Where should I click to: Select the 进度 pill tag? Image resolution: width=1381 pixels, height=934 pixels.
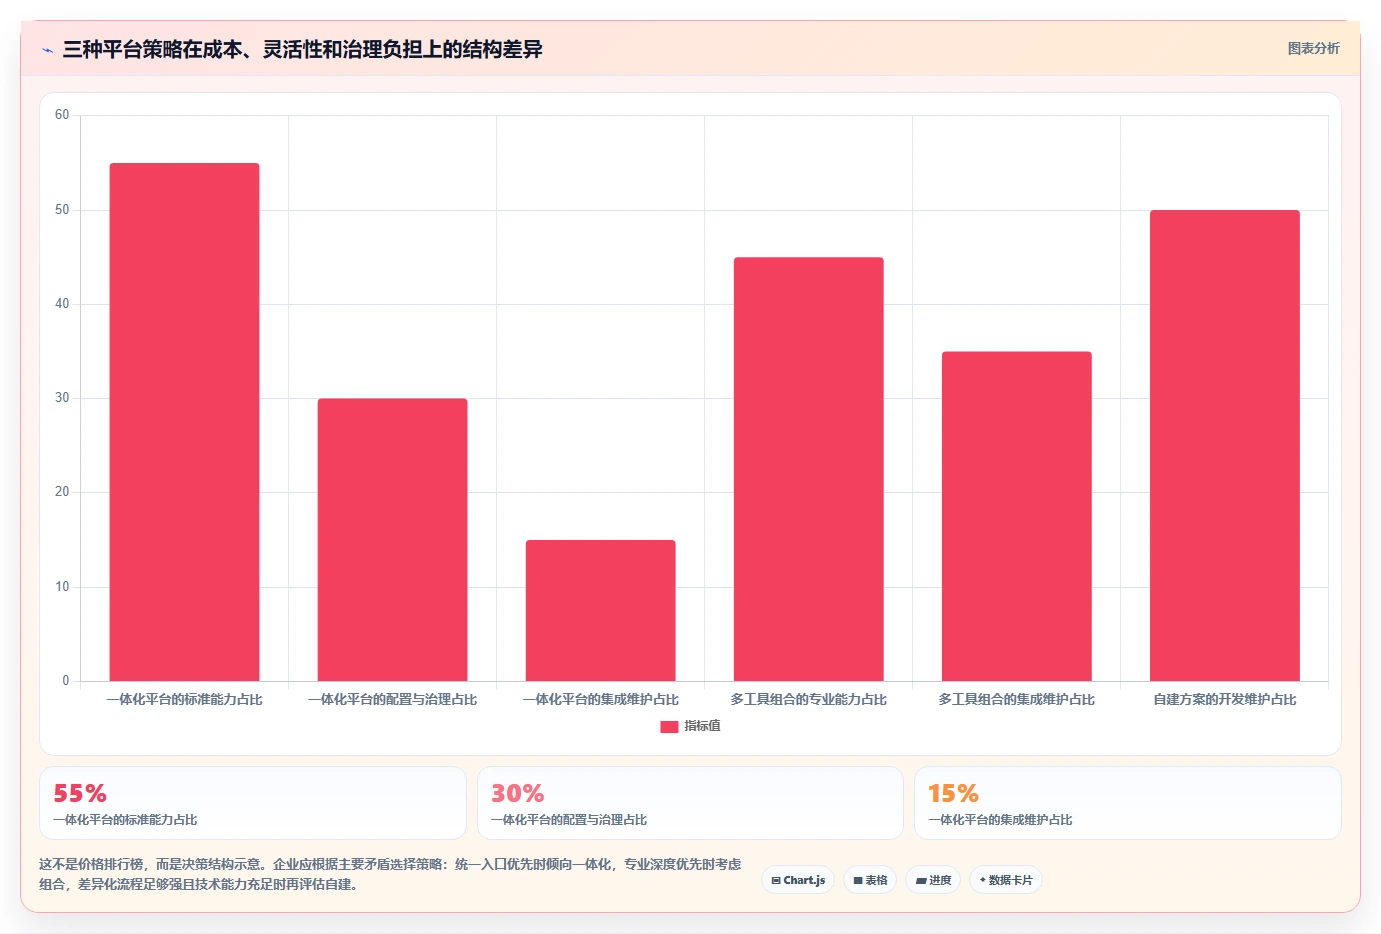coord(933,880)
